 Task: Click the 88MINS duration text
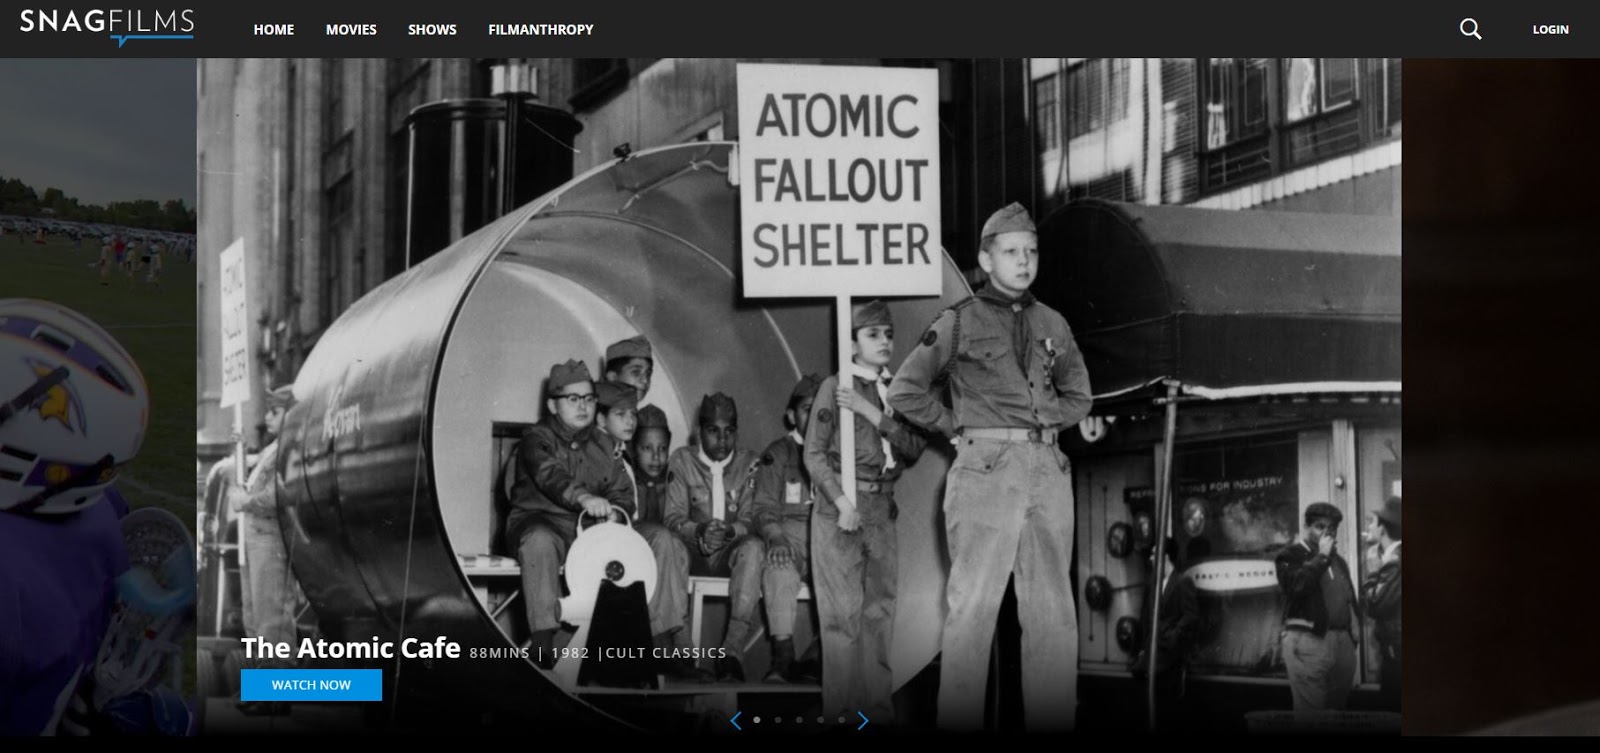coord(499,653)
